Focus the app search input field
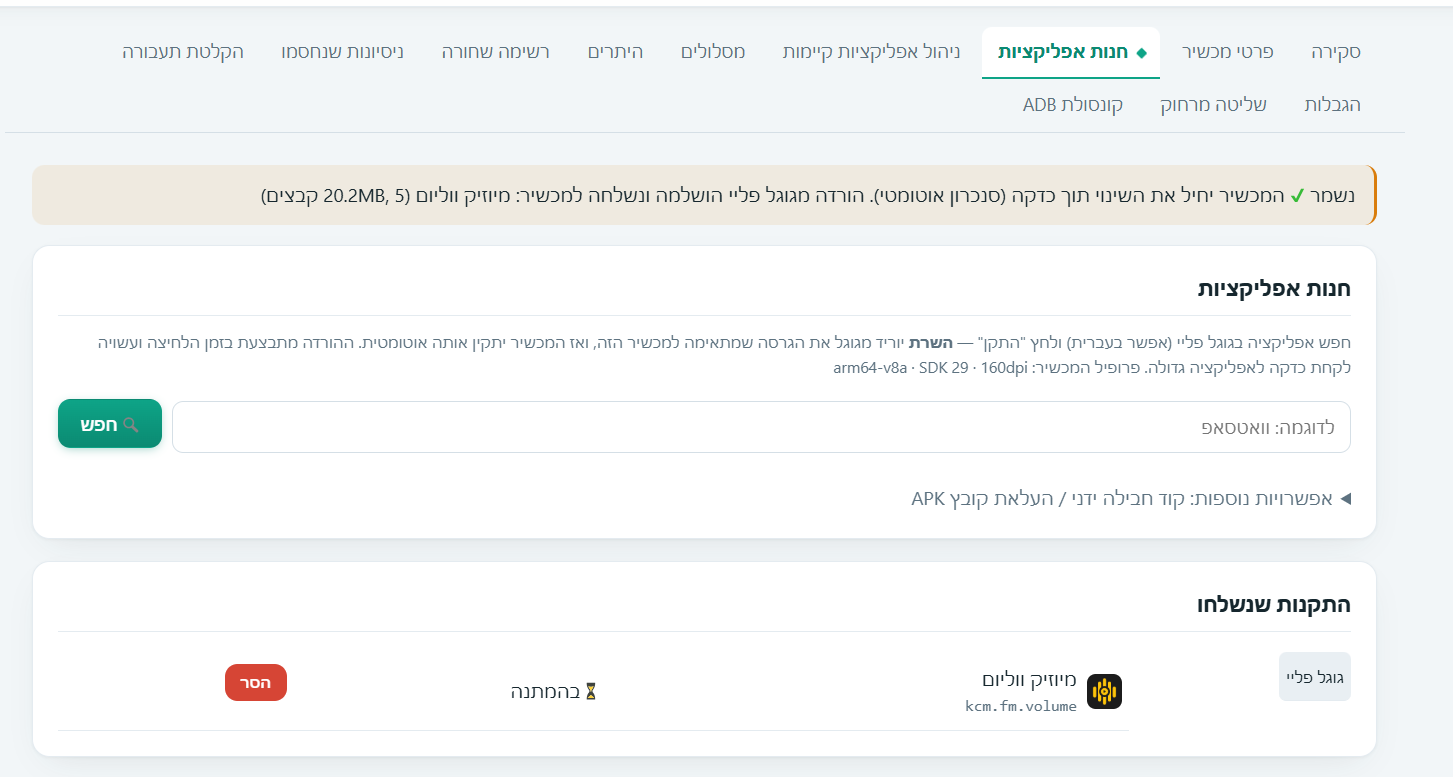 [x=761, y=427]
